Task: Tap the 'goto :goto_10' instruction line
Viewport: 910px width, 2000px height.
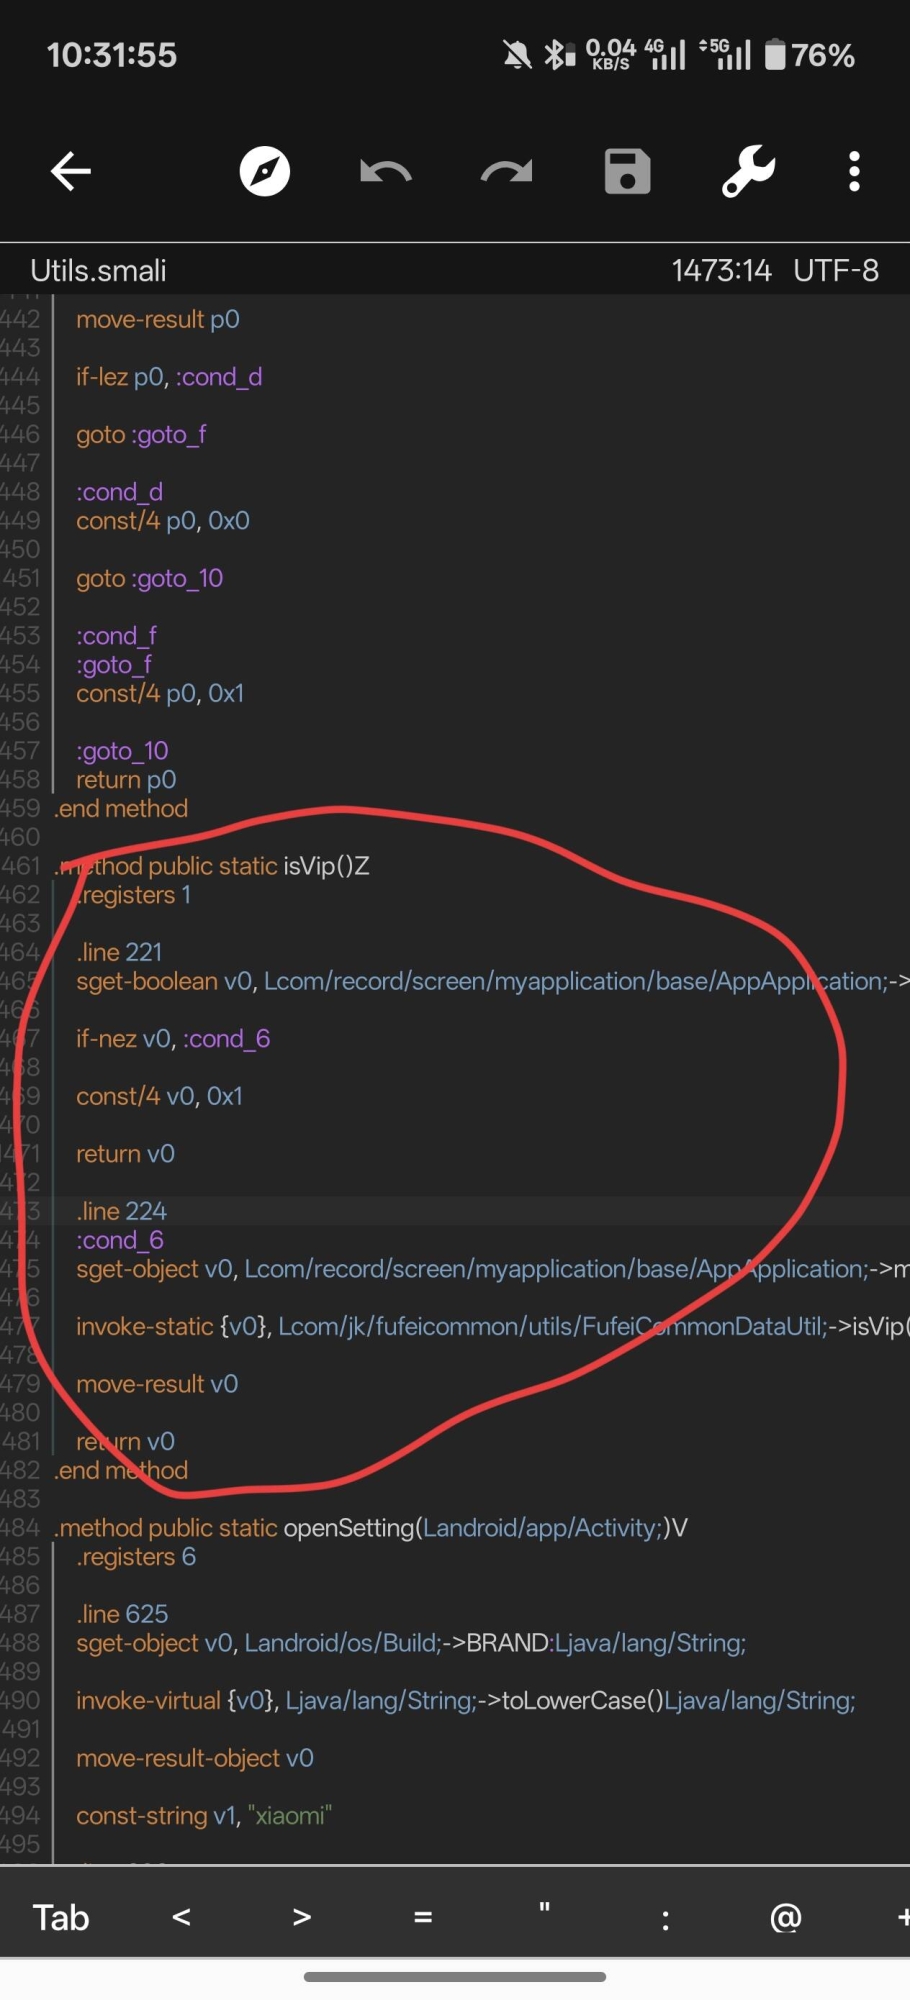Action: (149, 579)
